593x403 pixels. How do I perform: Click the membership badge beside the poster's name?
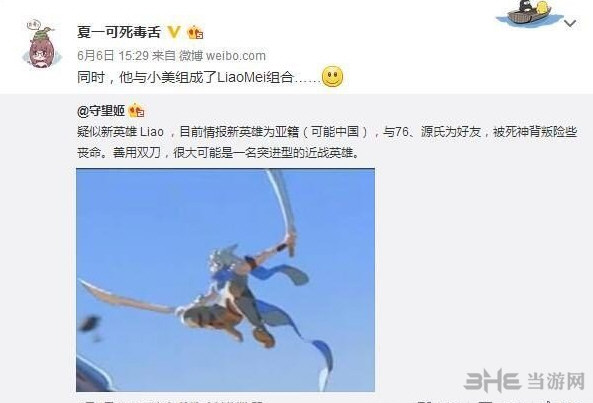[x=195, y=33]
